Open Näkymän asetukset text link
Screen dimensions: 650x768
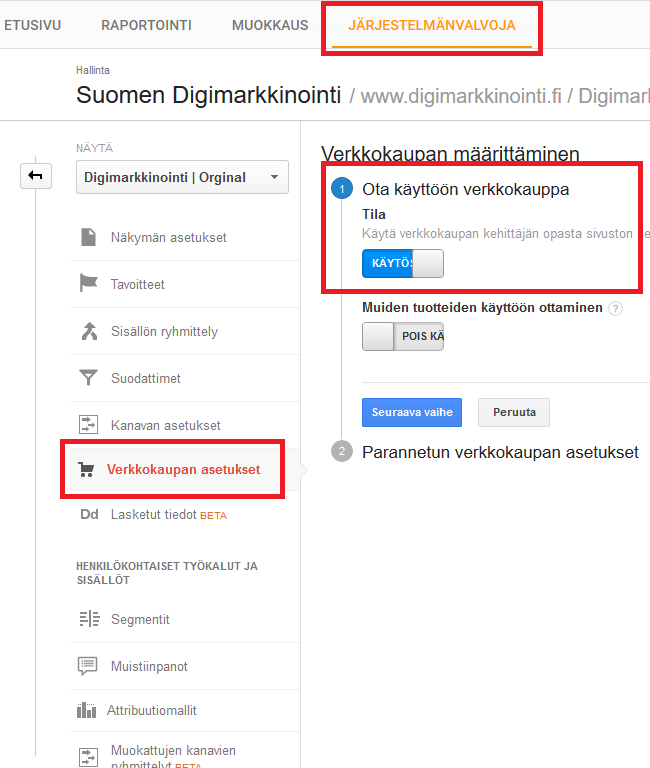point(169,238)
